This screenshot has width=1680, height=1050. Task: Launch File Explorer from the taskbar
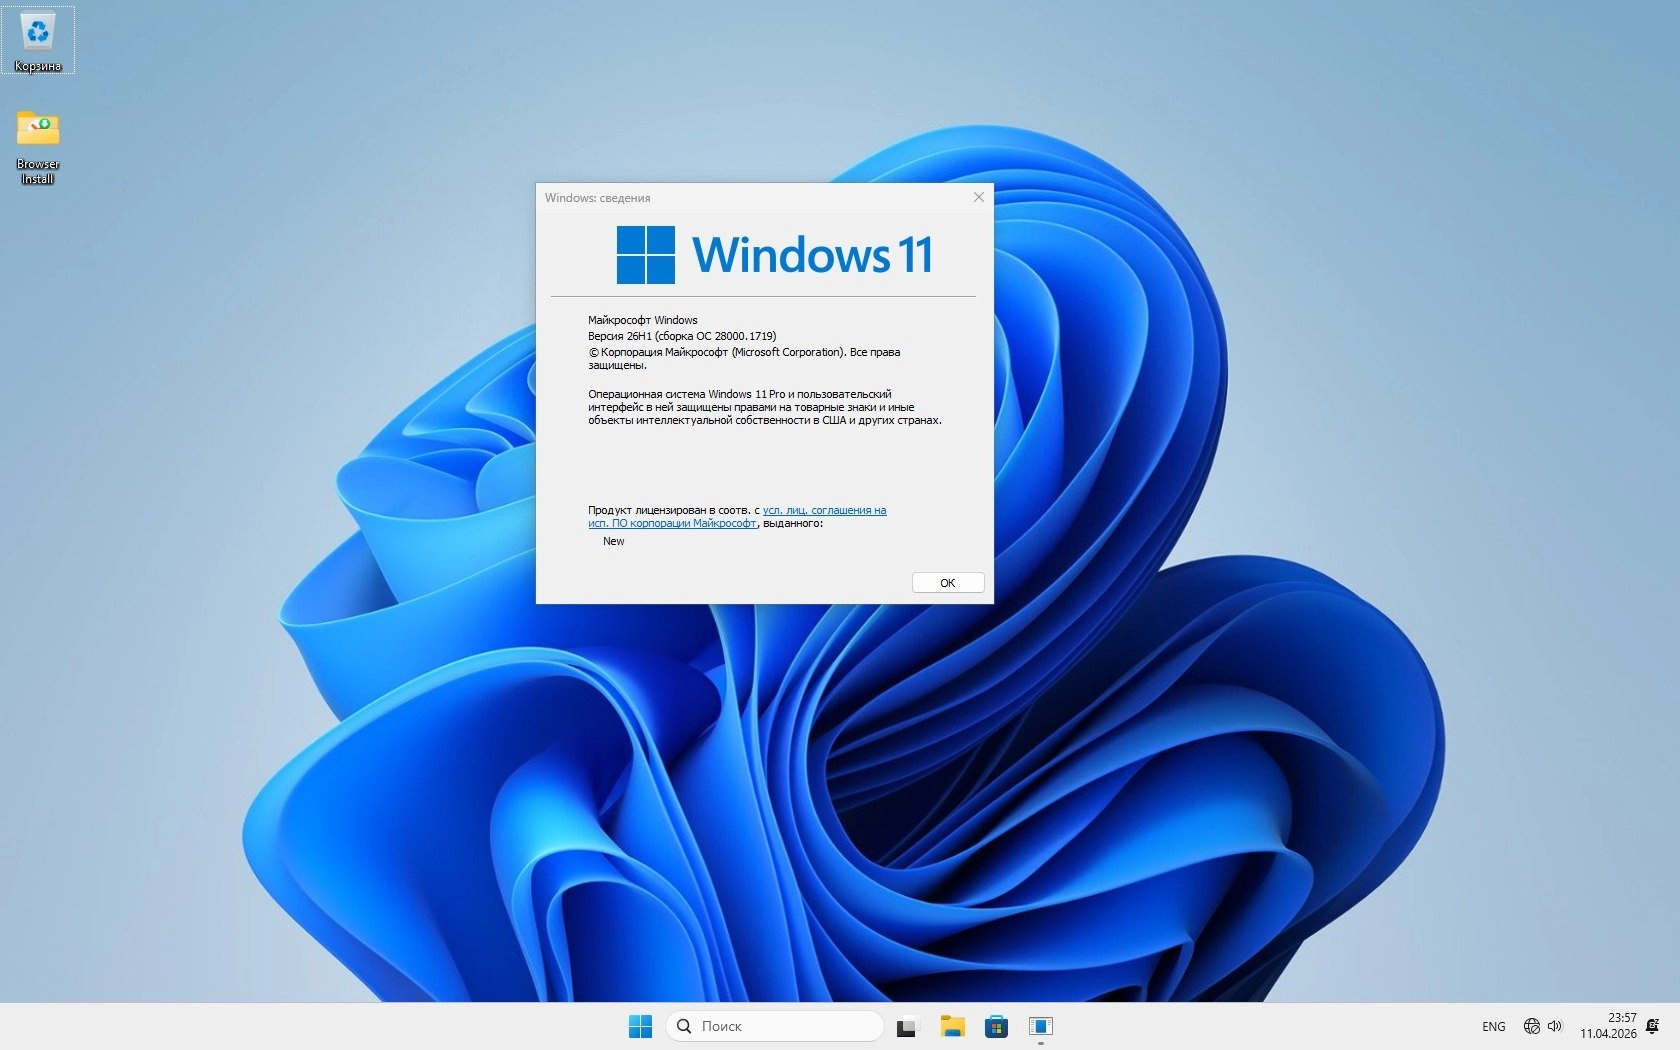952,1026
